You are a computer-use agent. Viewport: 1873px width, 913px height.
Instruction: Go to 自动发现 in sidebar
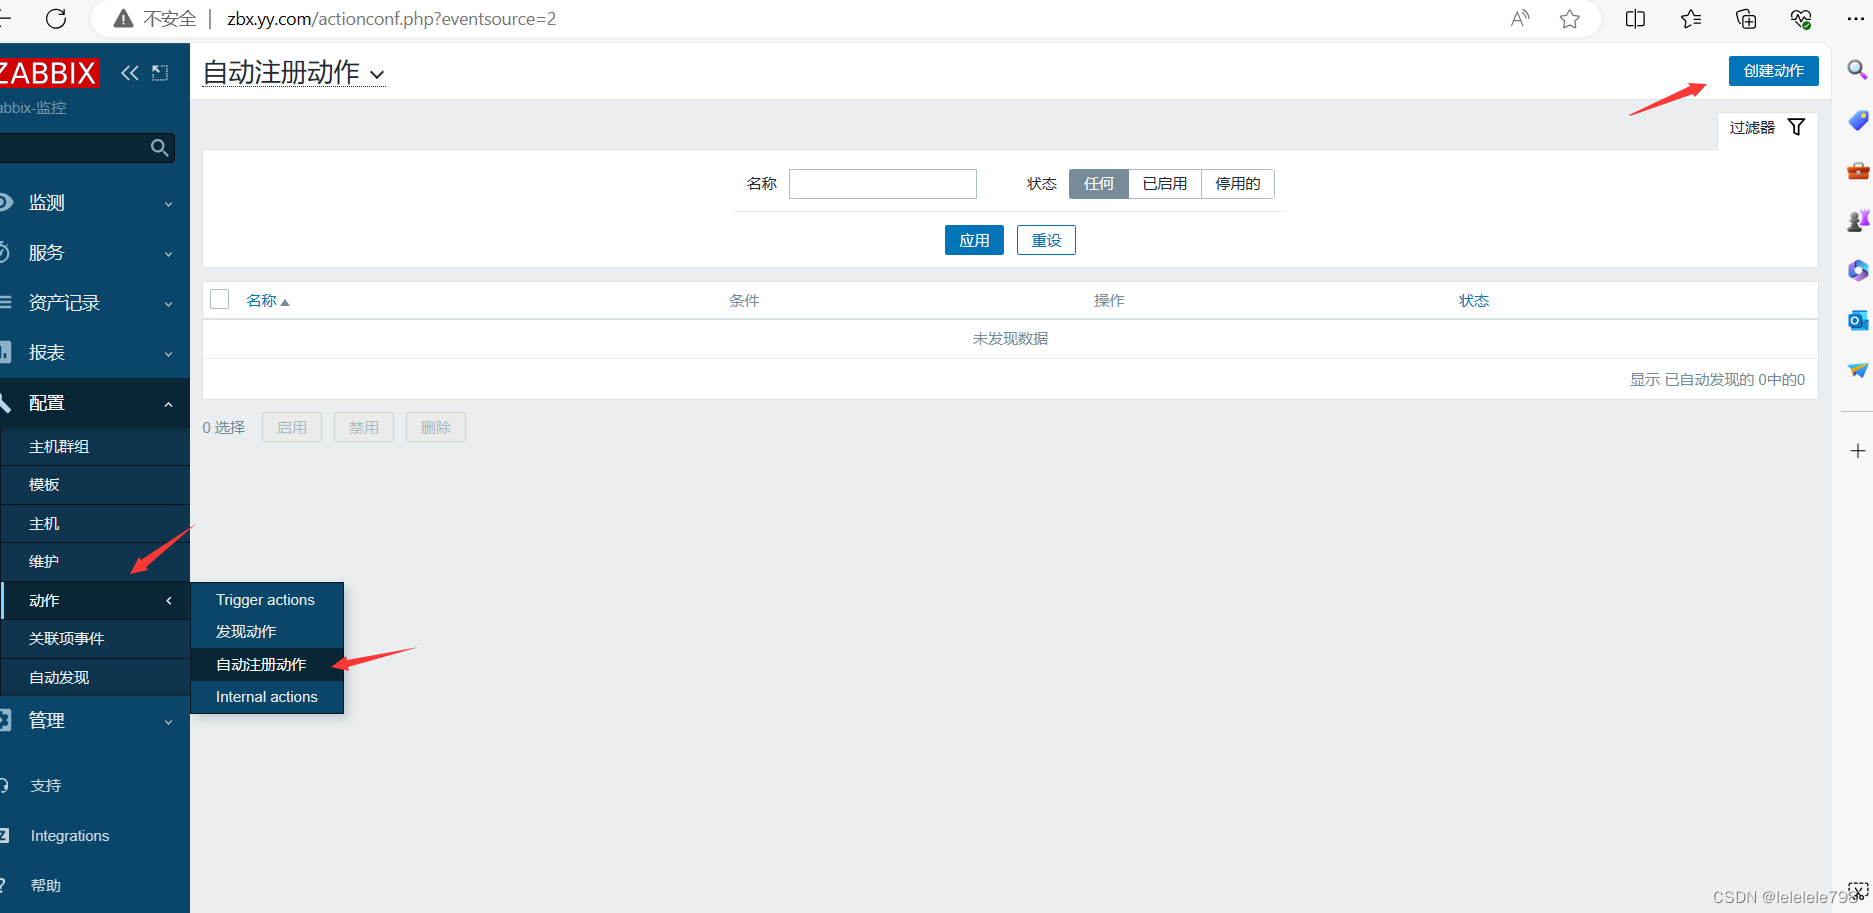click(95, 678)
